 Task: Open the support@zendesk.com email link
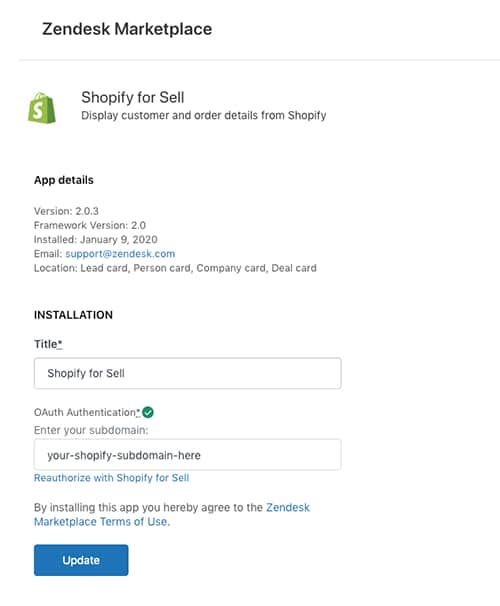click(120, 254)
